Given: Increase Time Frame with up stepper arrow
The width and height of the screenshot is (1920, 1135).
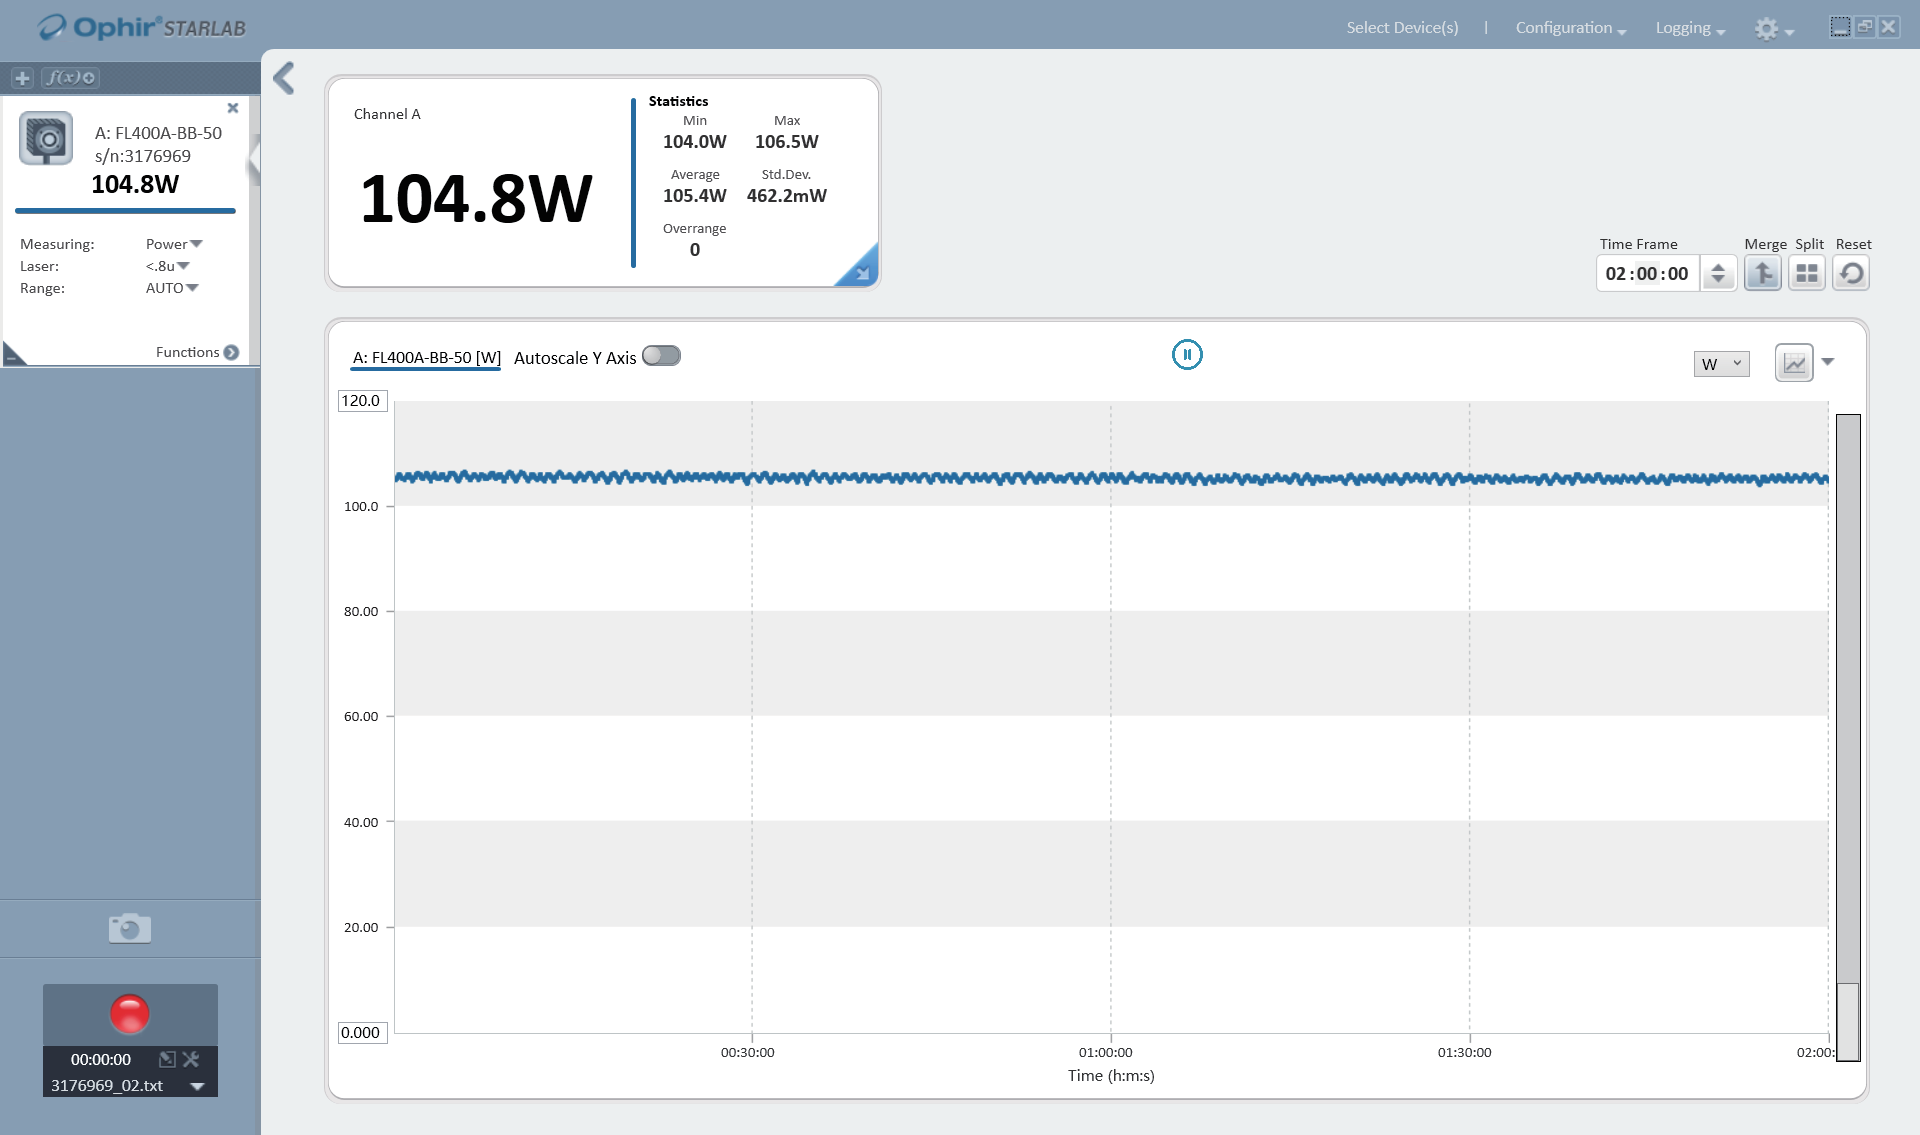Looking at the screenshot, I should [x=1718, y=267].
